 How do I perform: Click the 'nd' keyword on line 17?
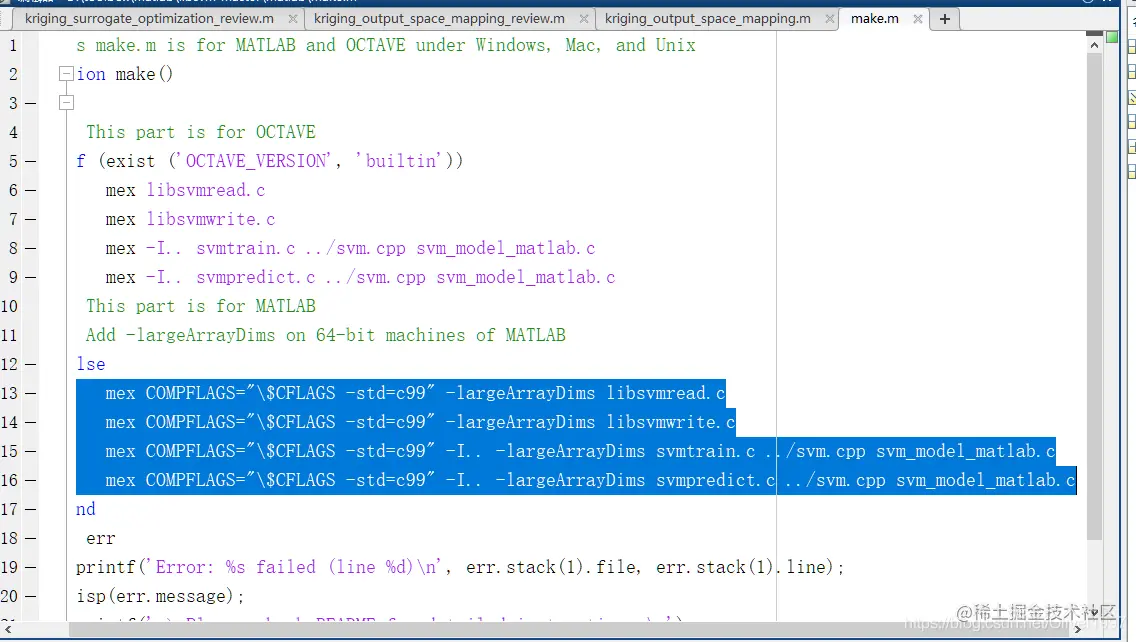pos(85,509)
